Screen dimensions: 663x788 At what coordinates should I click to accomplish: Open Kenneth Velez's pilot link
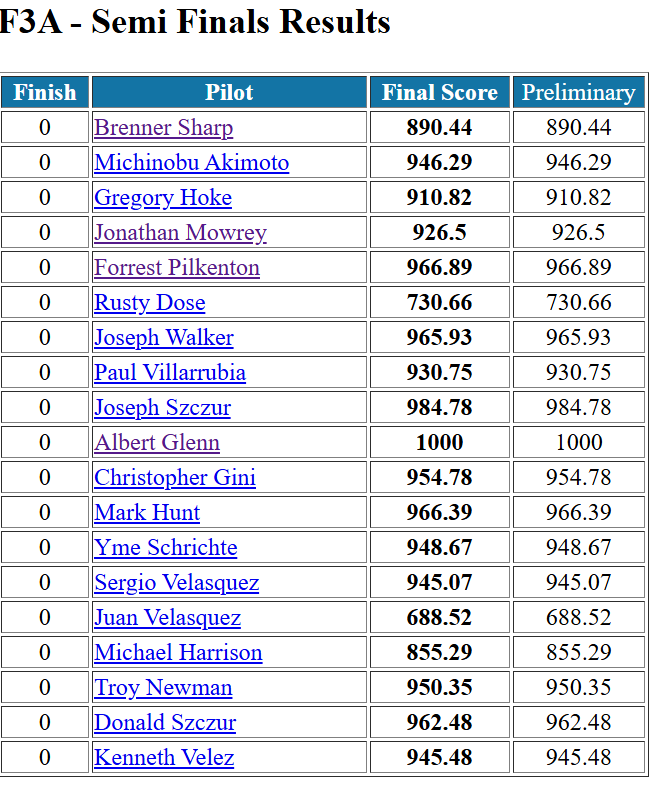pos(164,758)
